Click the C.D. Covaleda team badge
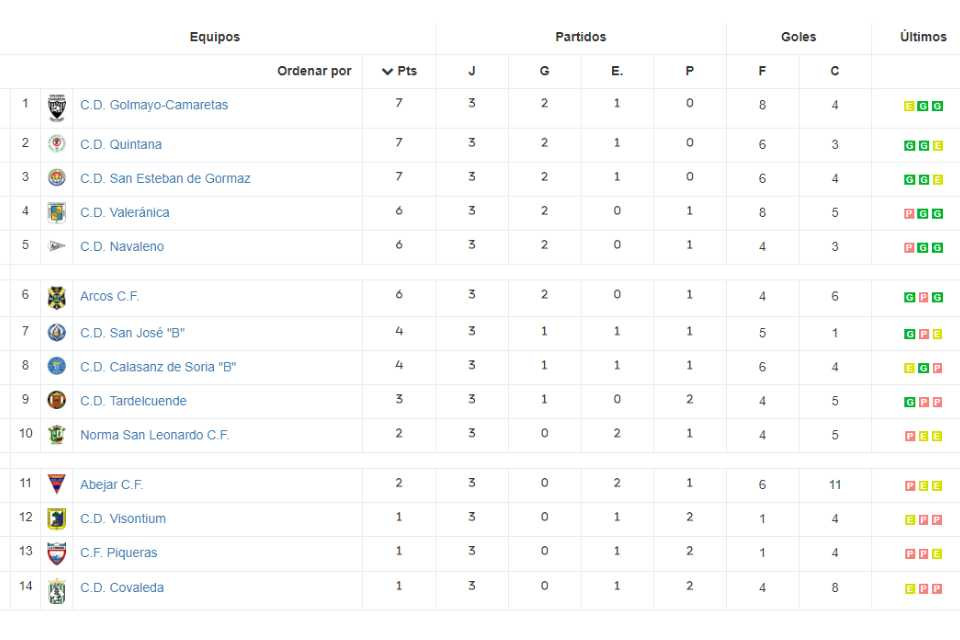960x640 pixels. pos(57,590)
